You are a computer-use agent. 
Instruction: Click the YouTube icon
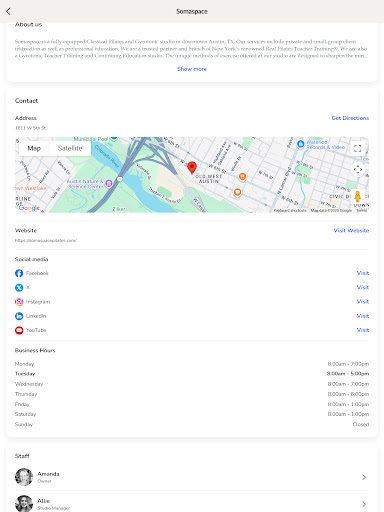(x=19, y=330)
